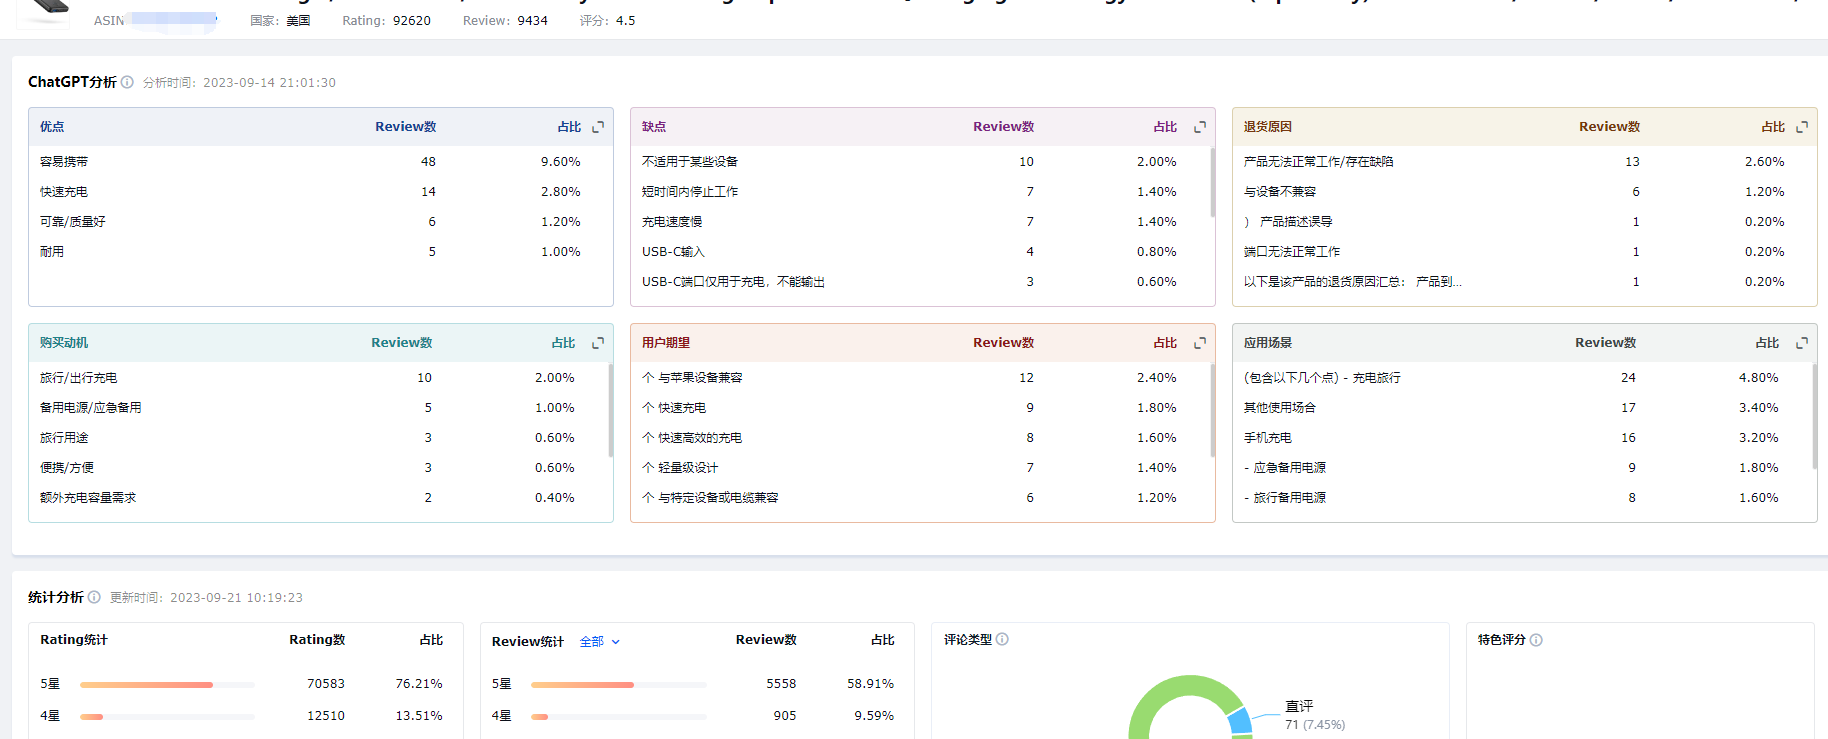Select the 端口无法正常工作 row

click(1524, 252)
